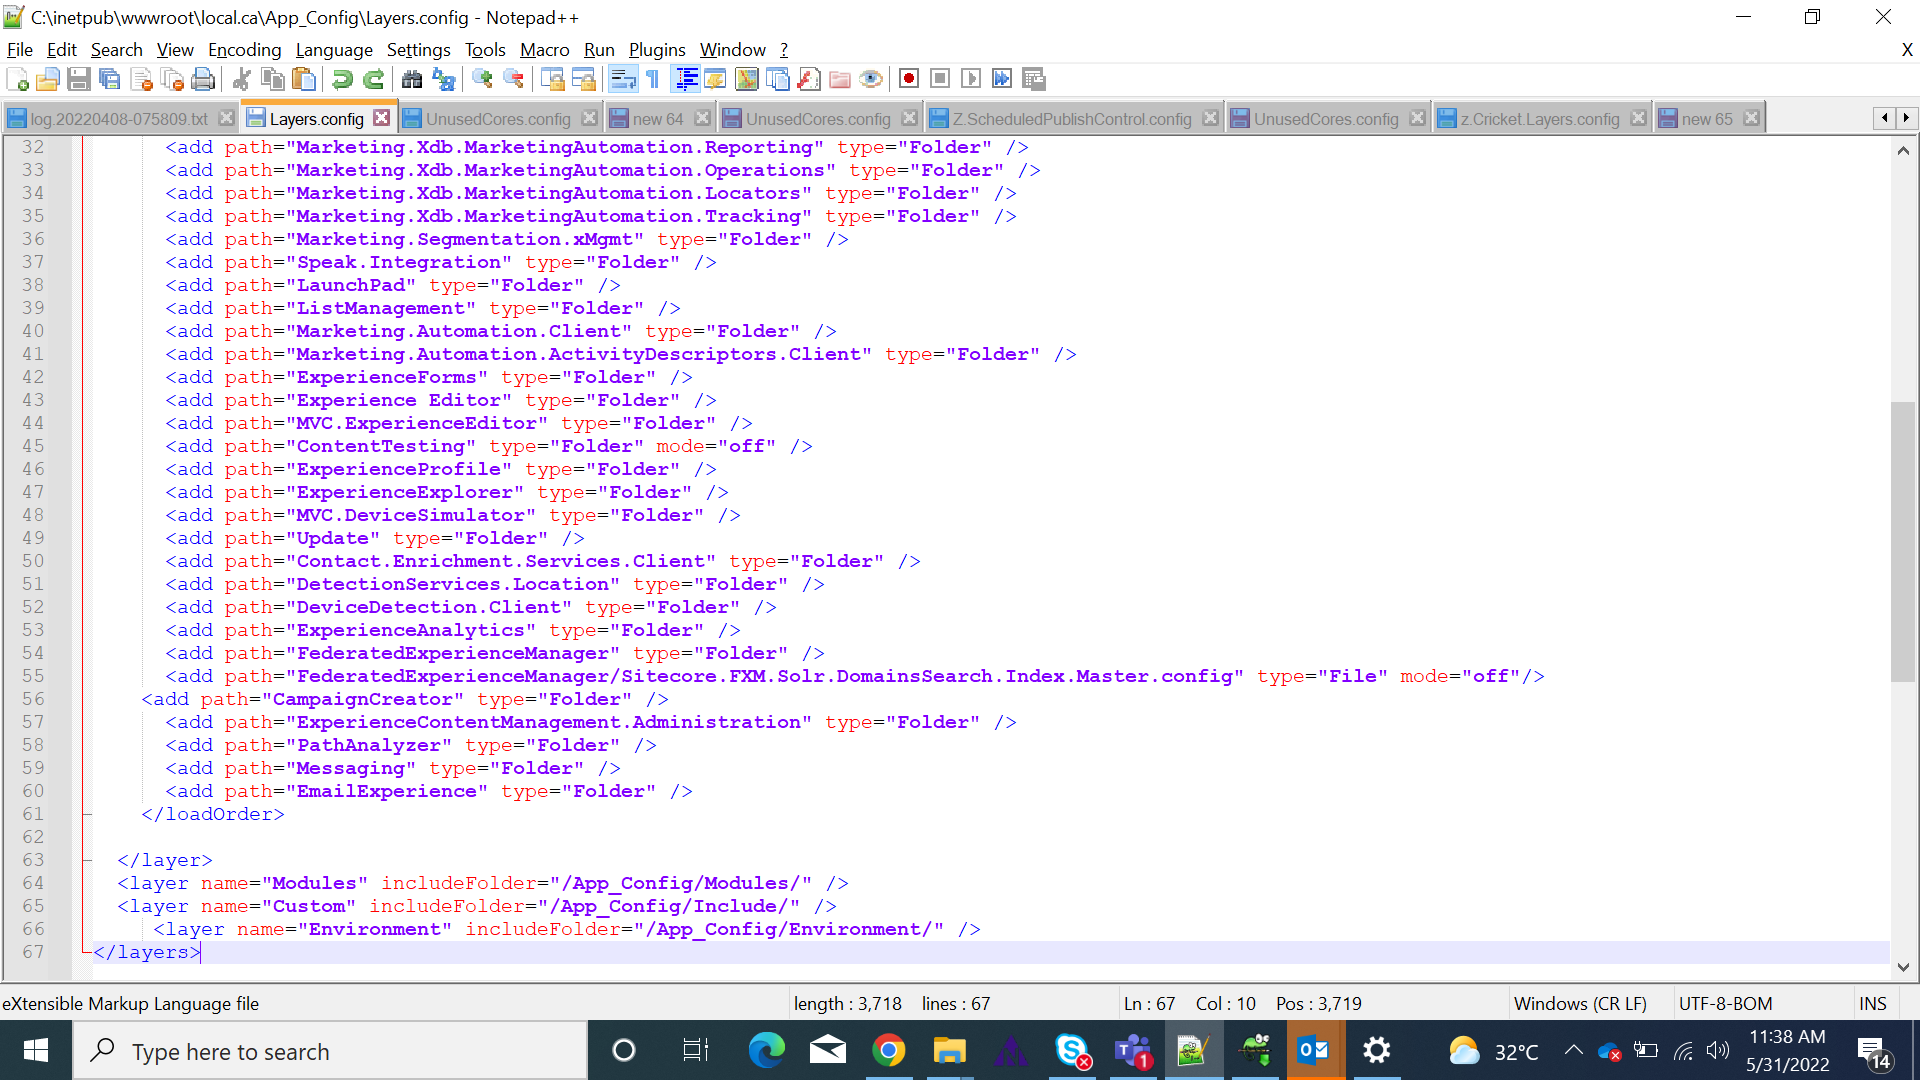The width and height of the screenshot is (1920, 1080).
Task: Click the New File icon in toolbar
Action: pos(17,79)
